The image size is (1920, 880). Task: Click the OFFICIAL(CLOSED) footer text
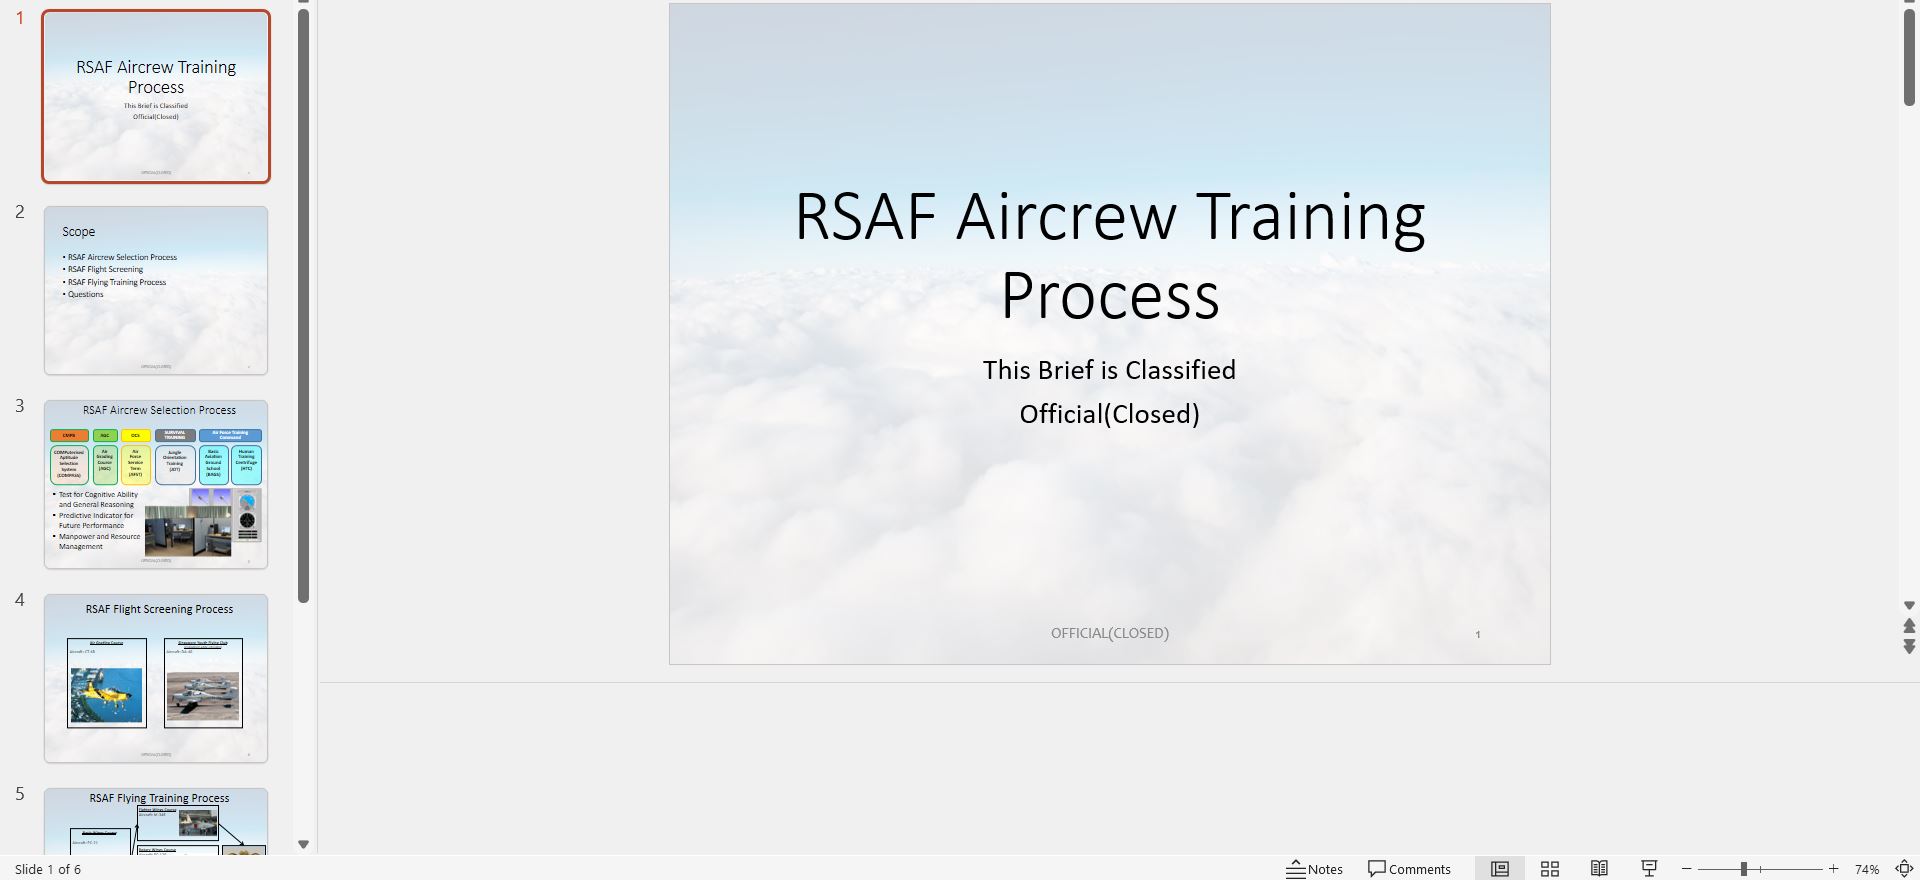click(1109, 633)
